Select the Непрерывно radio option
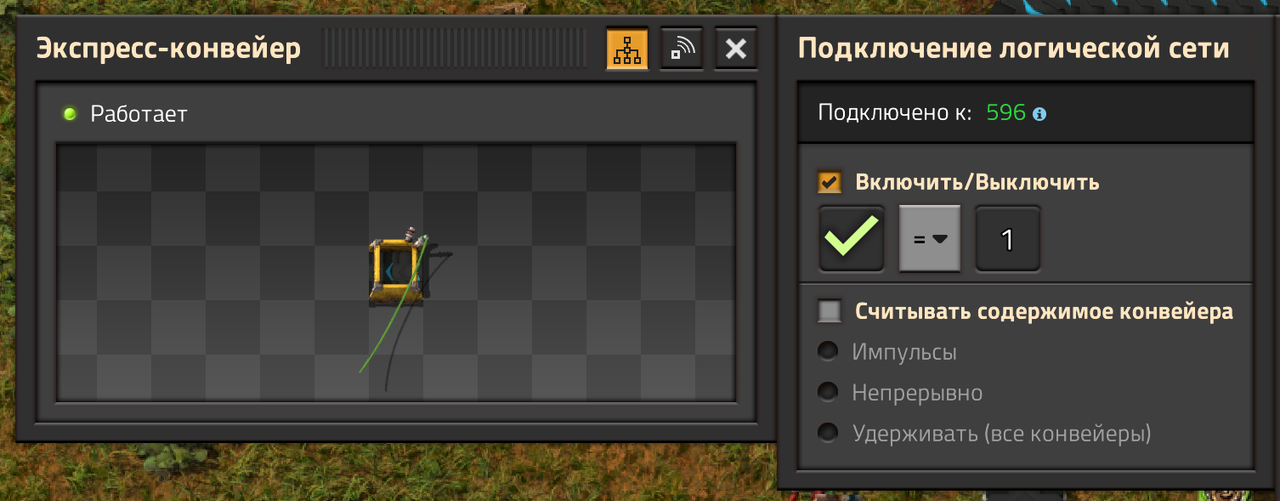1280x501 pixels. point(828,393)
